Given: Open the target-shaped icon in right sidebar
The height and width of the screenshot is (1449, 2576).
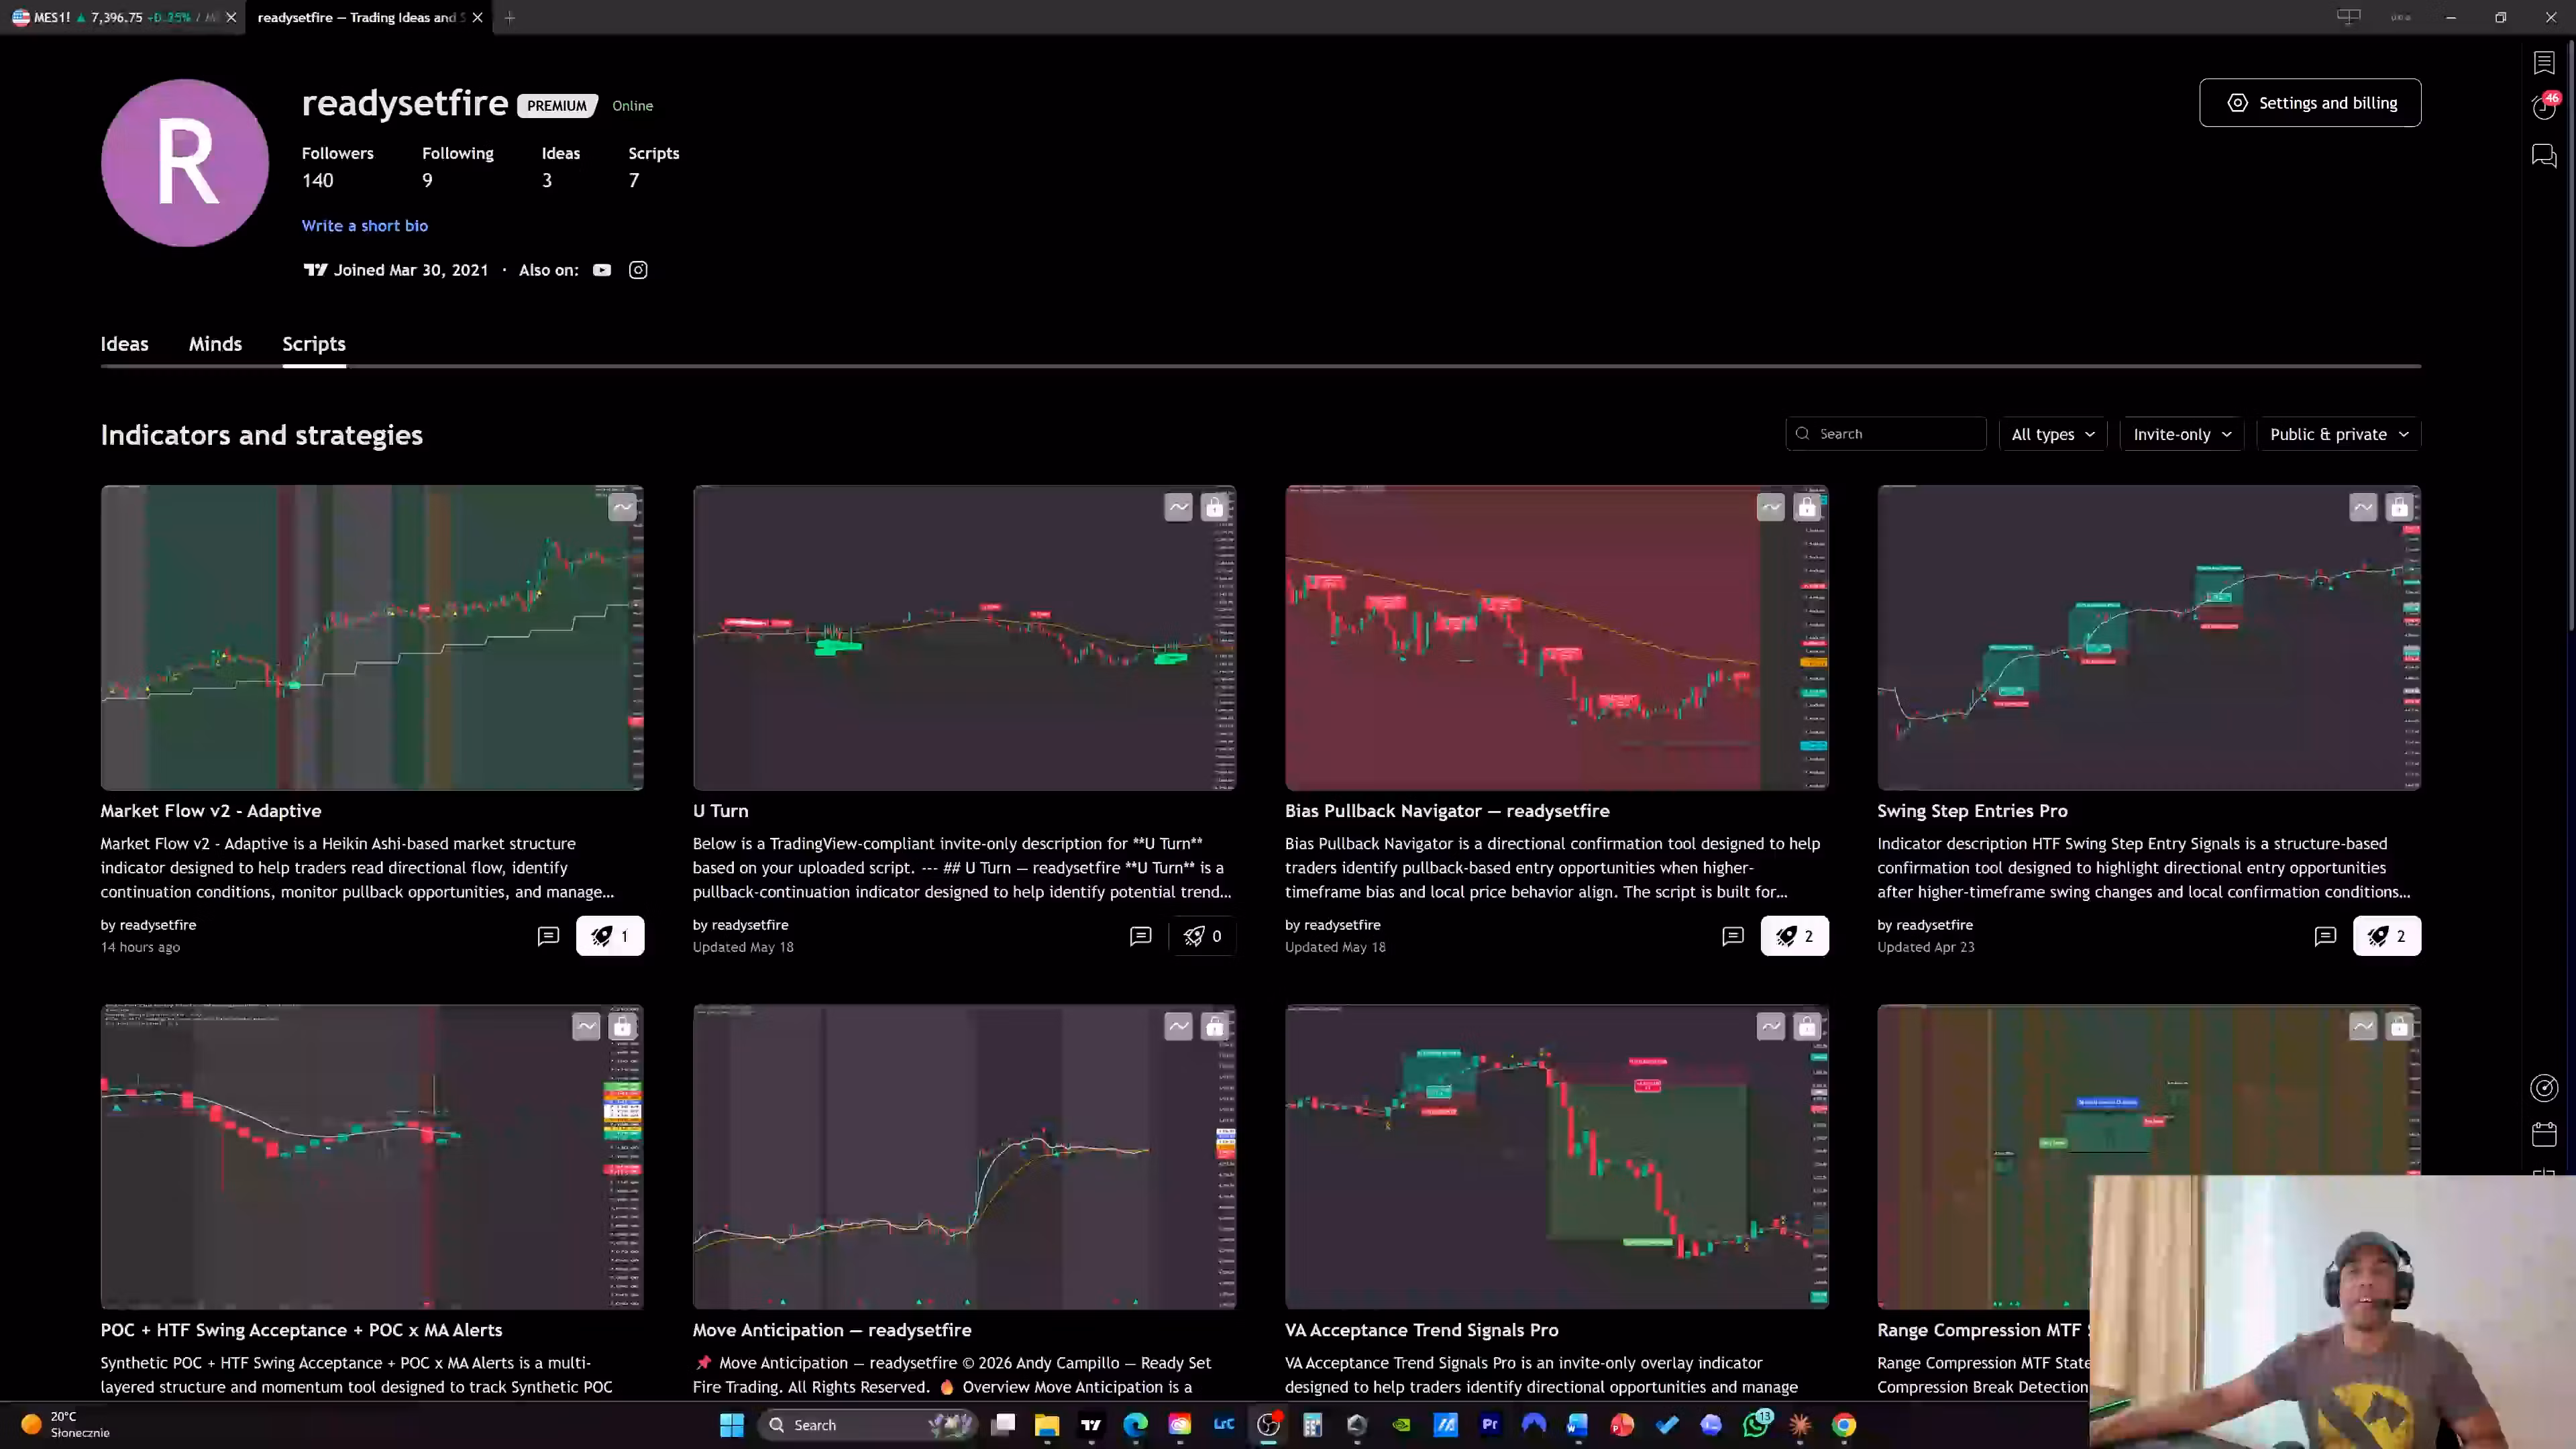Looking at the screenshot, I should pos(2544,1088).
